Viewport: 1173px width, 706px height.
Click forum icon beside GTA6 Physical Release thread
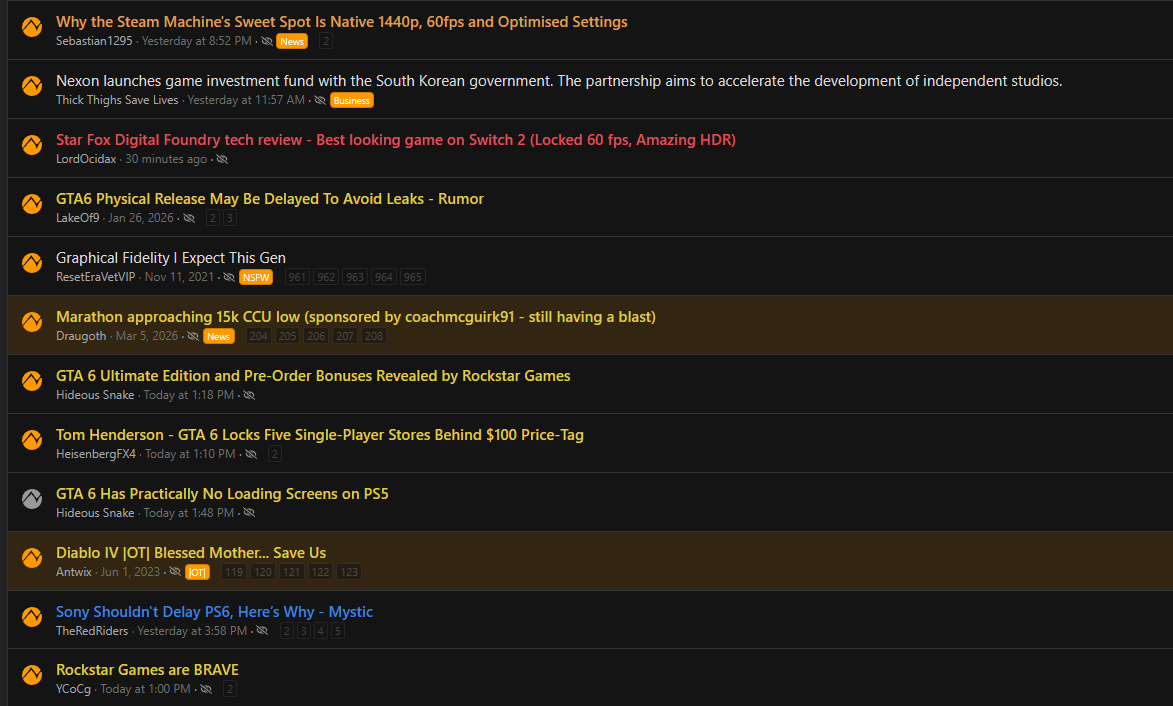coord(31,204)
